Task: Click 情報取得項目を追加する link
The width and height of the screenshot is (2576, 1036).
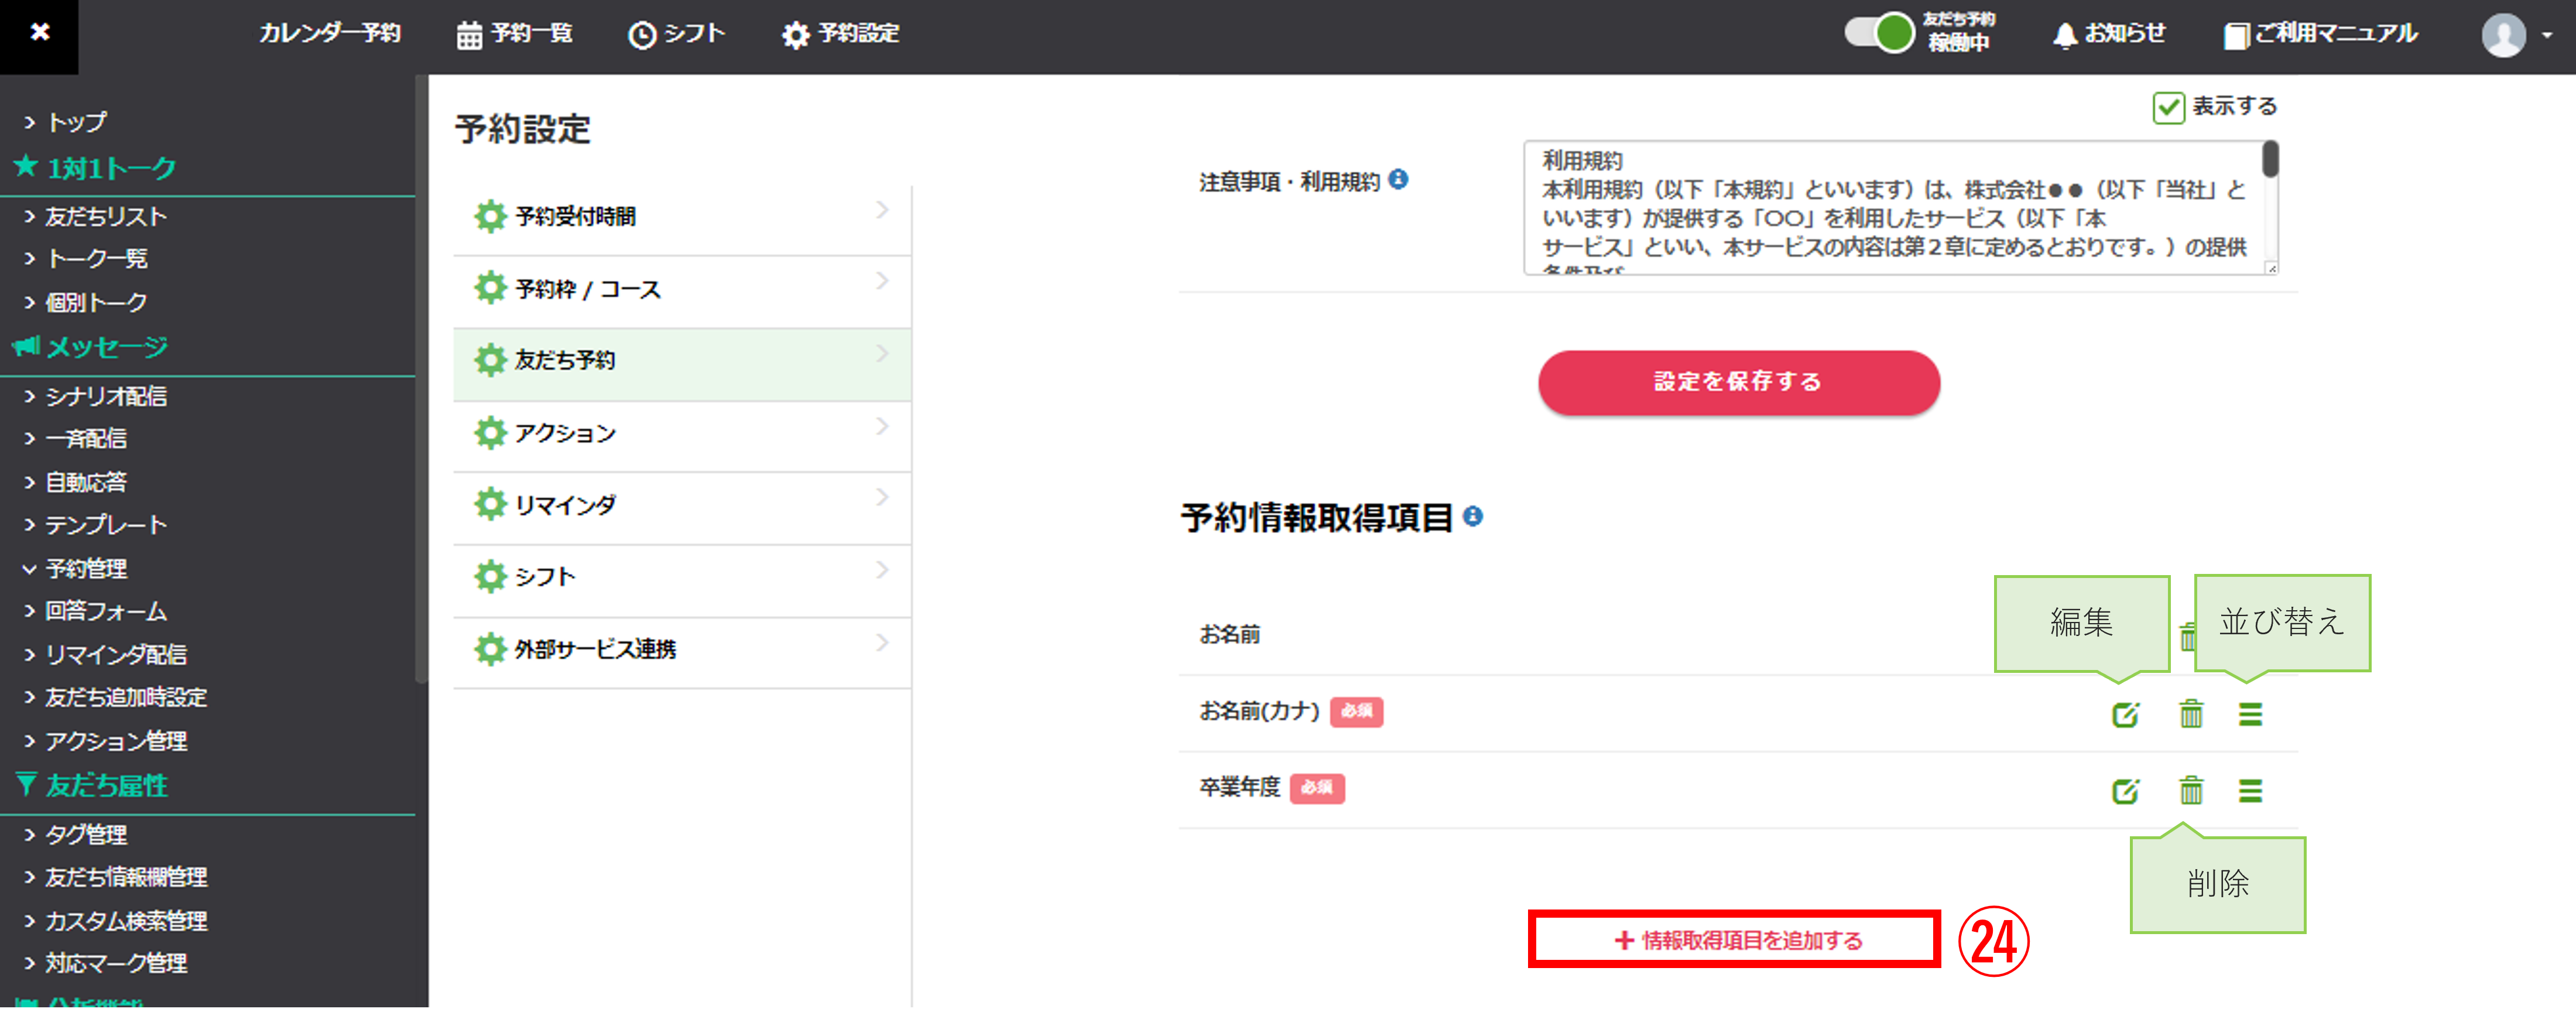Action: click(x=1738, y=940)
